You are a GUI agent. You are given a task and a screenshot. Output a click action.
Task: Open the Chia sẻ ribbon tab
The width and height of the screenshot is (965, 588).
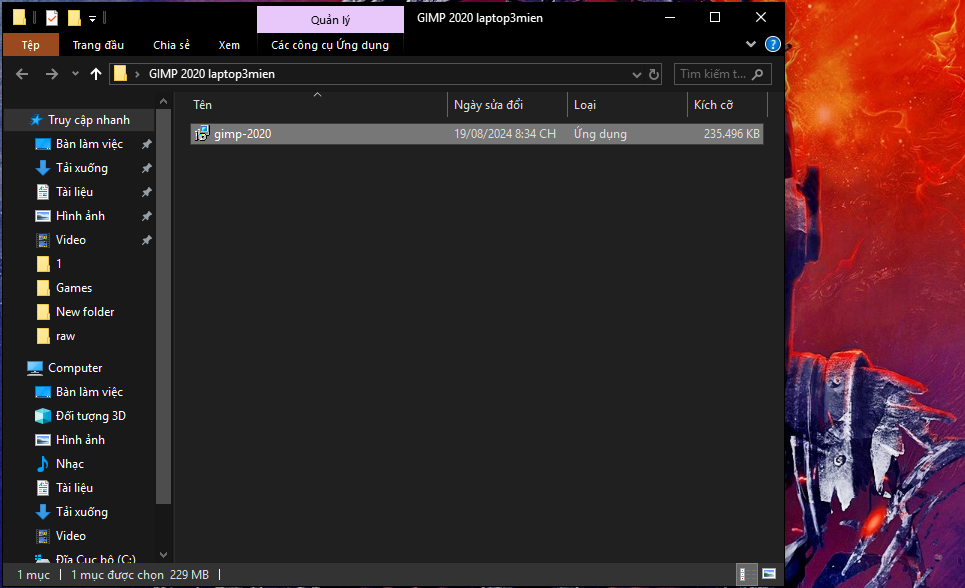[x=171, y=45]
